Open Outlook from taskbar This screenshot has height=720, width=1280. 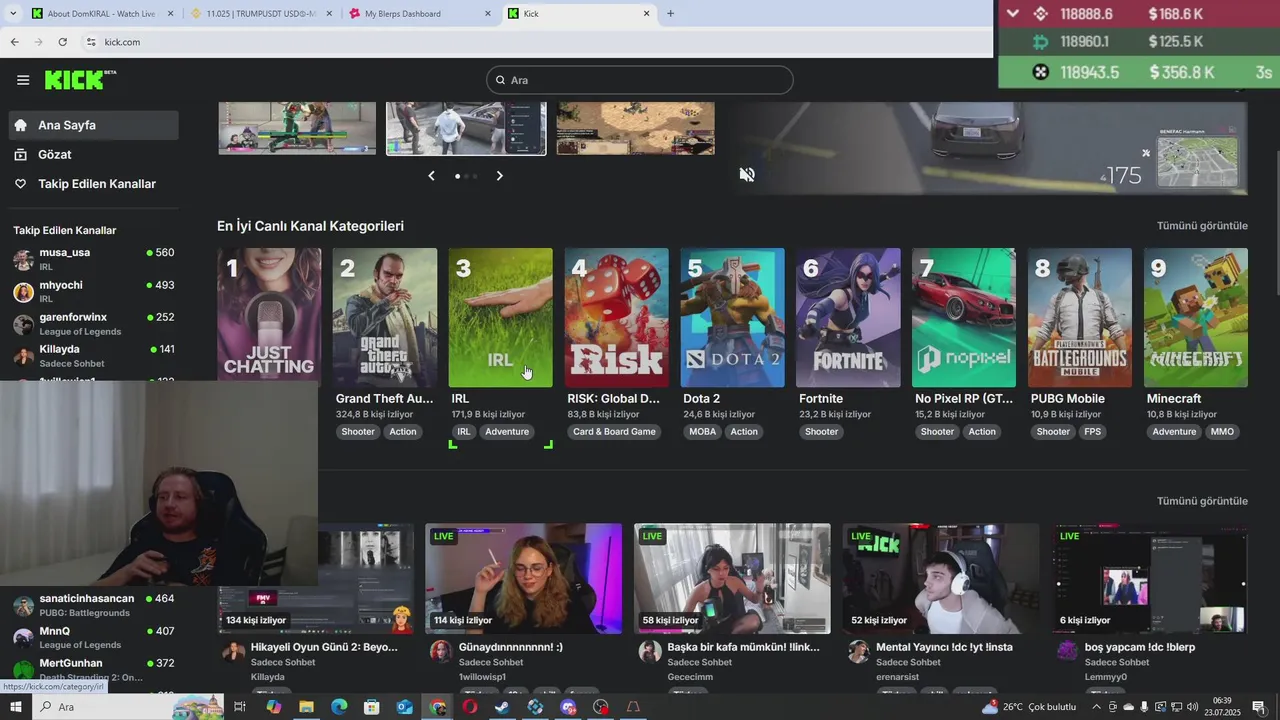point(404,707)
